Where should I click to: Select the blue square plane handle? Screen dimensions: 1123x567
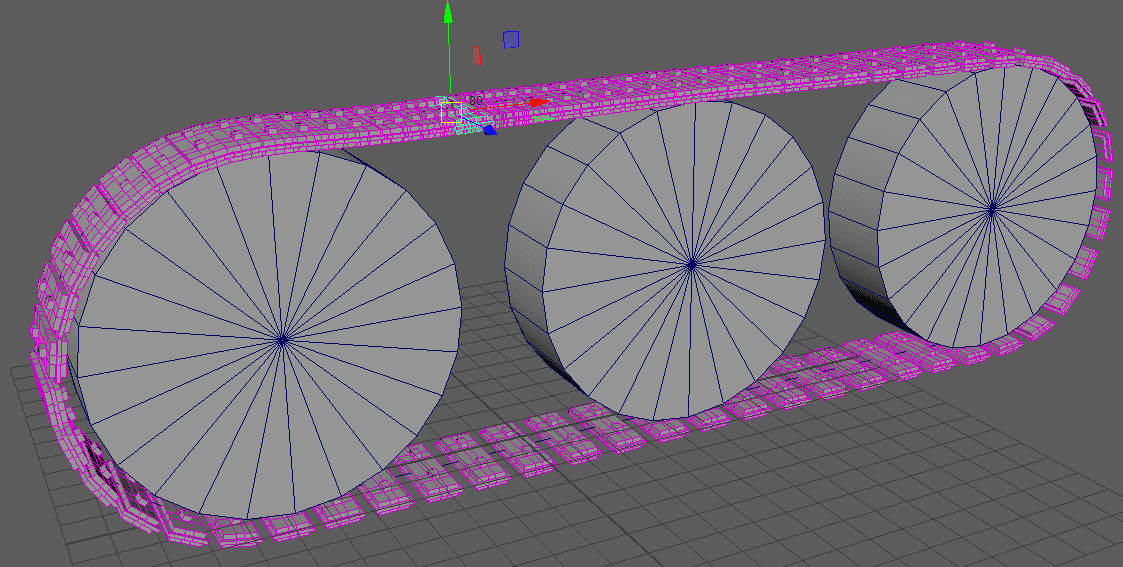pos(511,39)
